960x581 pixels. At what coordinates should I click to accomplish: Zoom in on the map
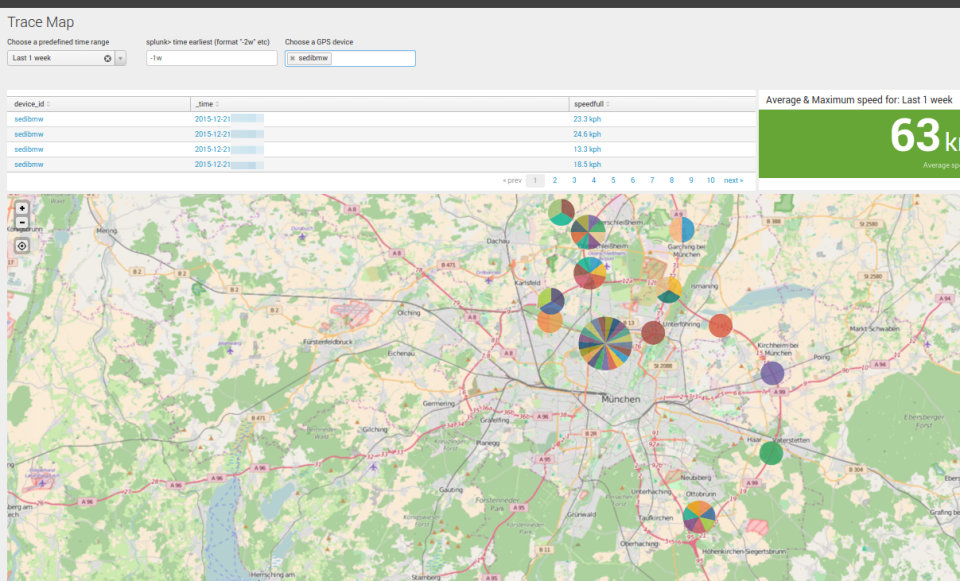pyautogui.click(x=22, y=208)
